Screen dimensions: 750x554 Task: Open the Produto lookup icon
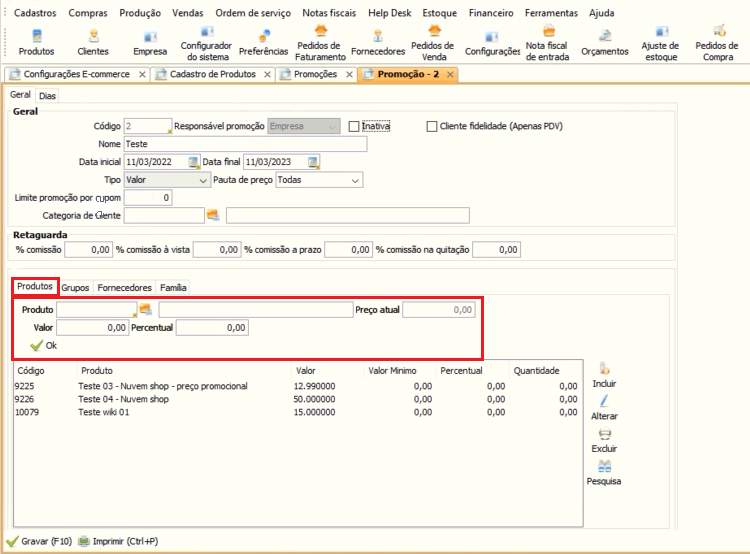point(145,310)
